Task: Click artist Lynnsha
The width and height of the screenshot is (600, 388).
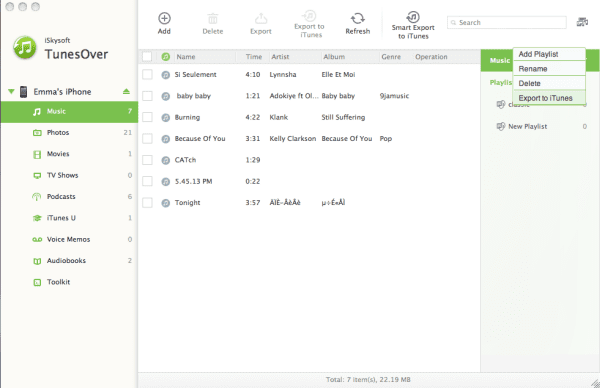Action: 283,75
